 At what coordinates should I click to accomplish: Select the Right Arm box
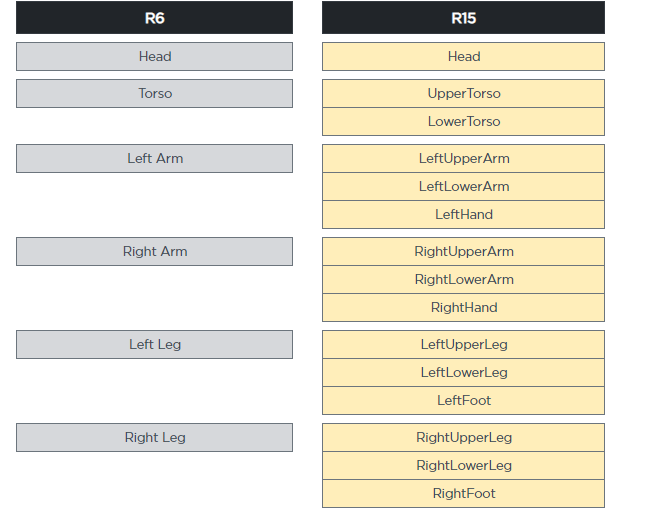coord(154,251)
